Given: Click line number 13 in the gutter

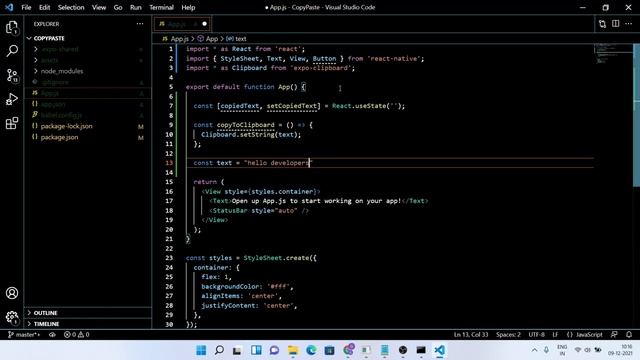Looking at the screenshot, I should click(169, 163).
